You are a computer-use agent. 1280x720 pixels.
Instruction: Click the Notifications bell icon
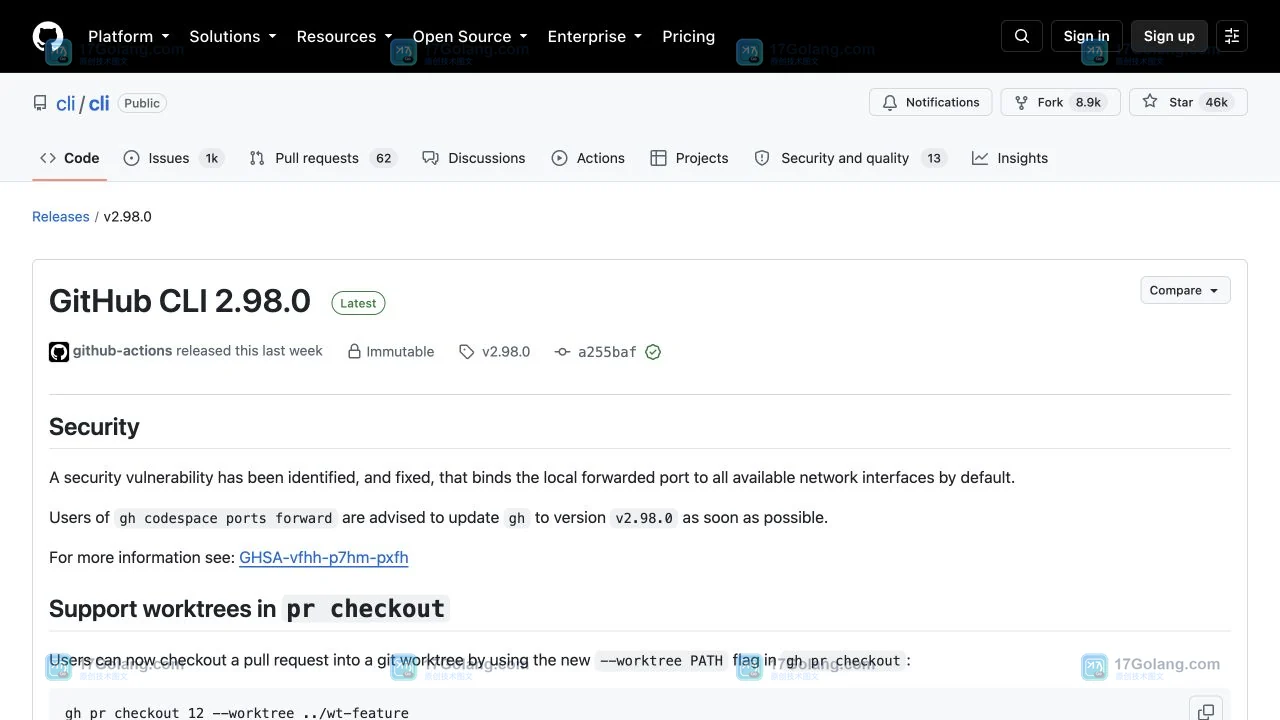tap(890, 102)
